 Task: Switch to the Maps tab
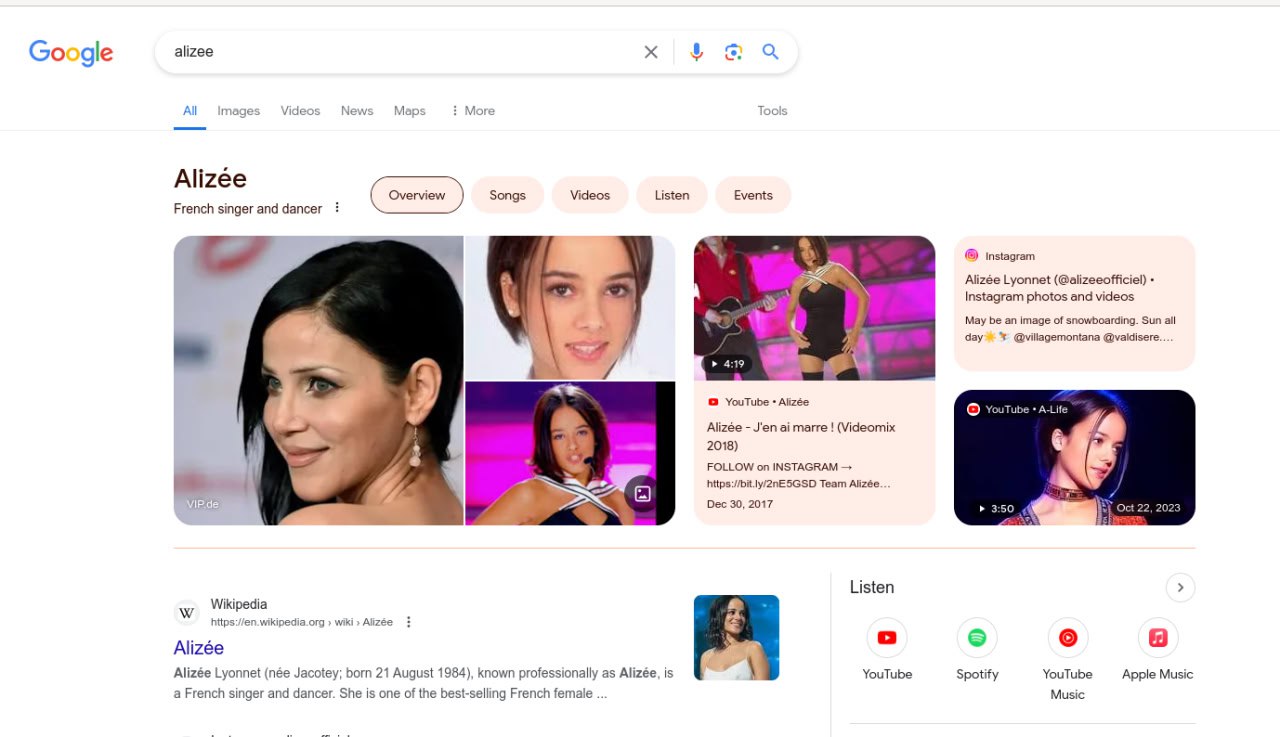pyautogui.click(x=409, y=111)
